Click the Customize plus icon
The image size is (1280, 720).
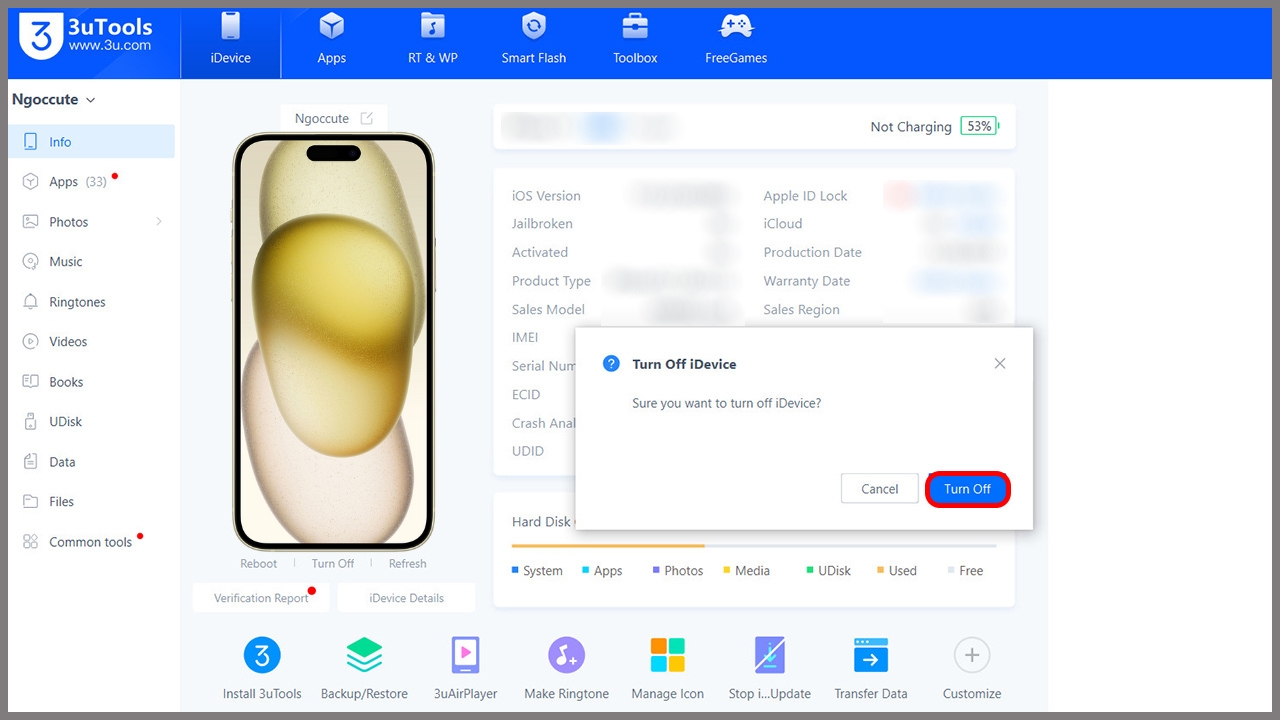pyautogui.click(x=972, y=656)
